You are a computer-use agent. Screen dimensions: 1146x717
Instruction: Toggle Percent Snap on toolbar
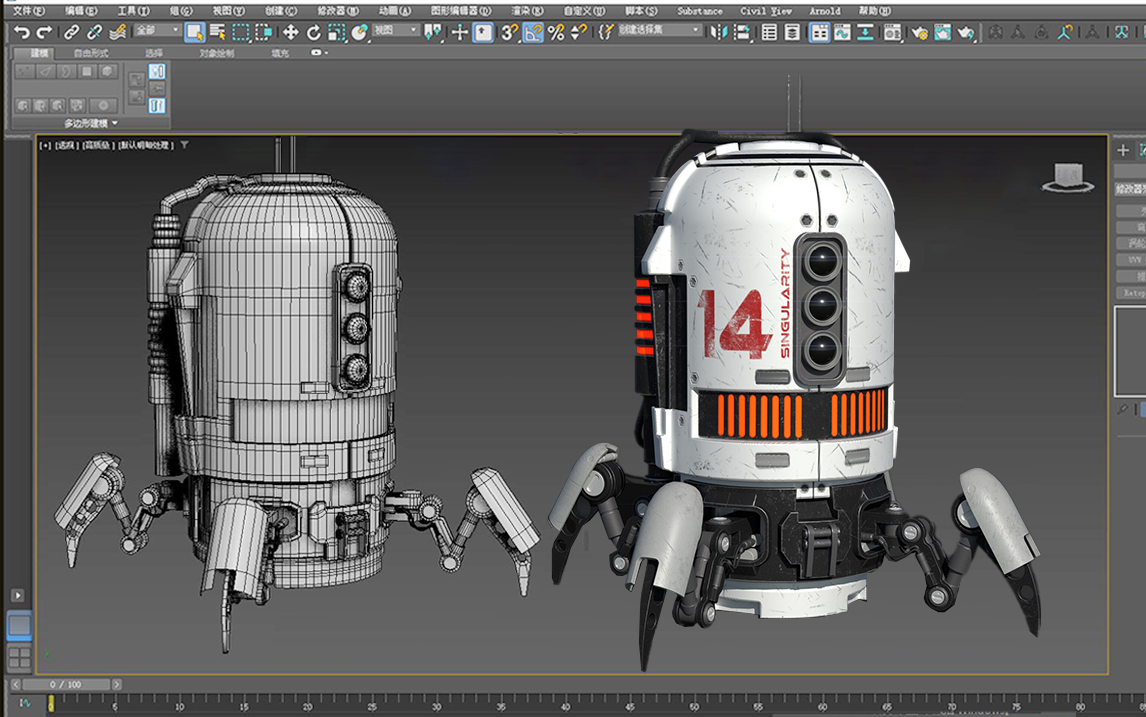click(x=556, y=32)
